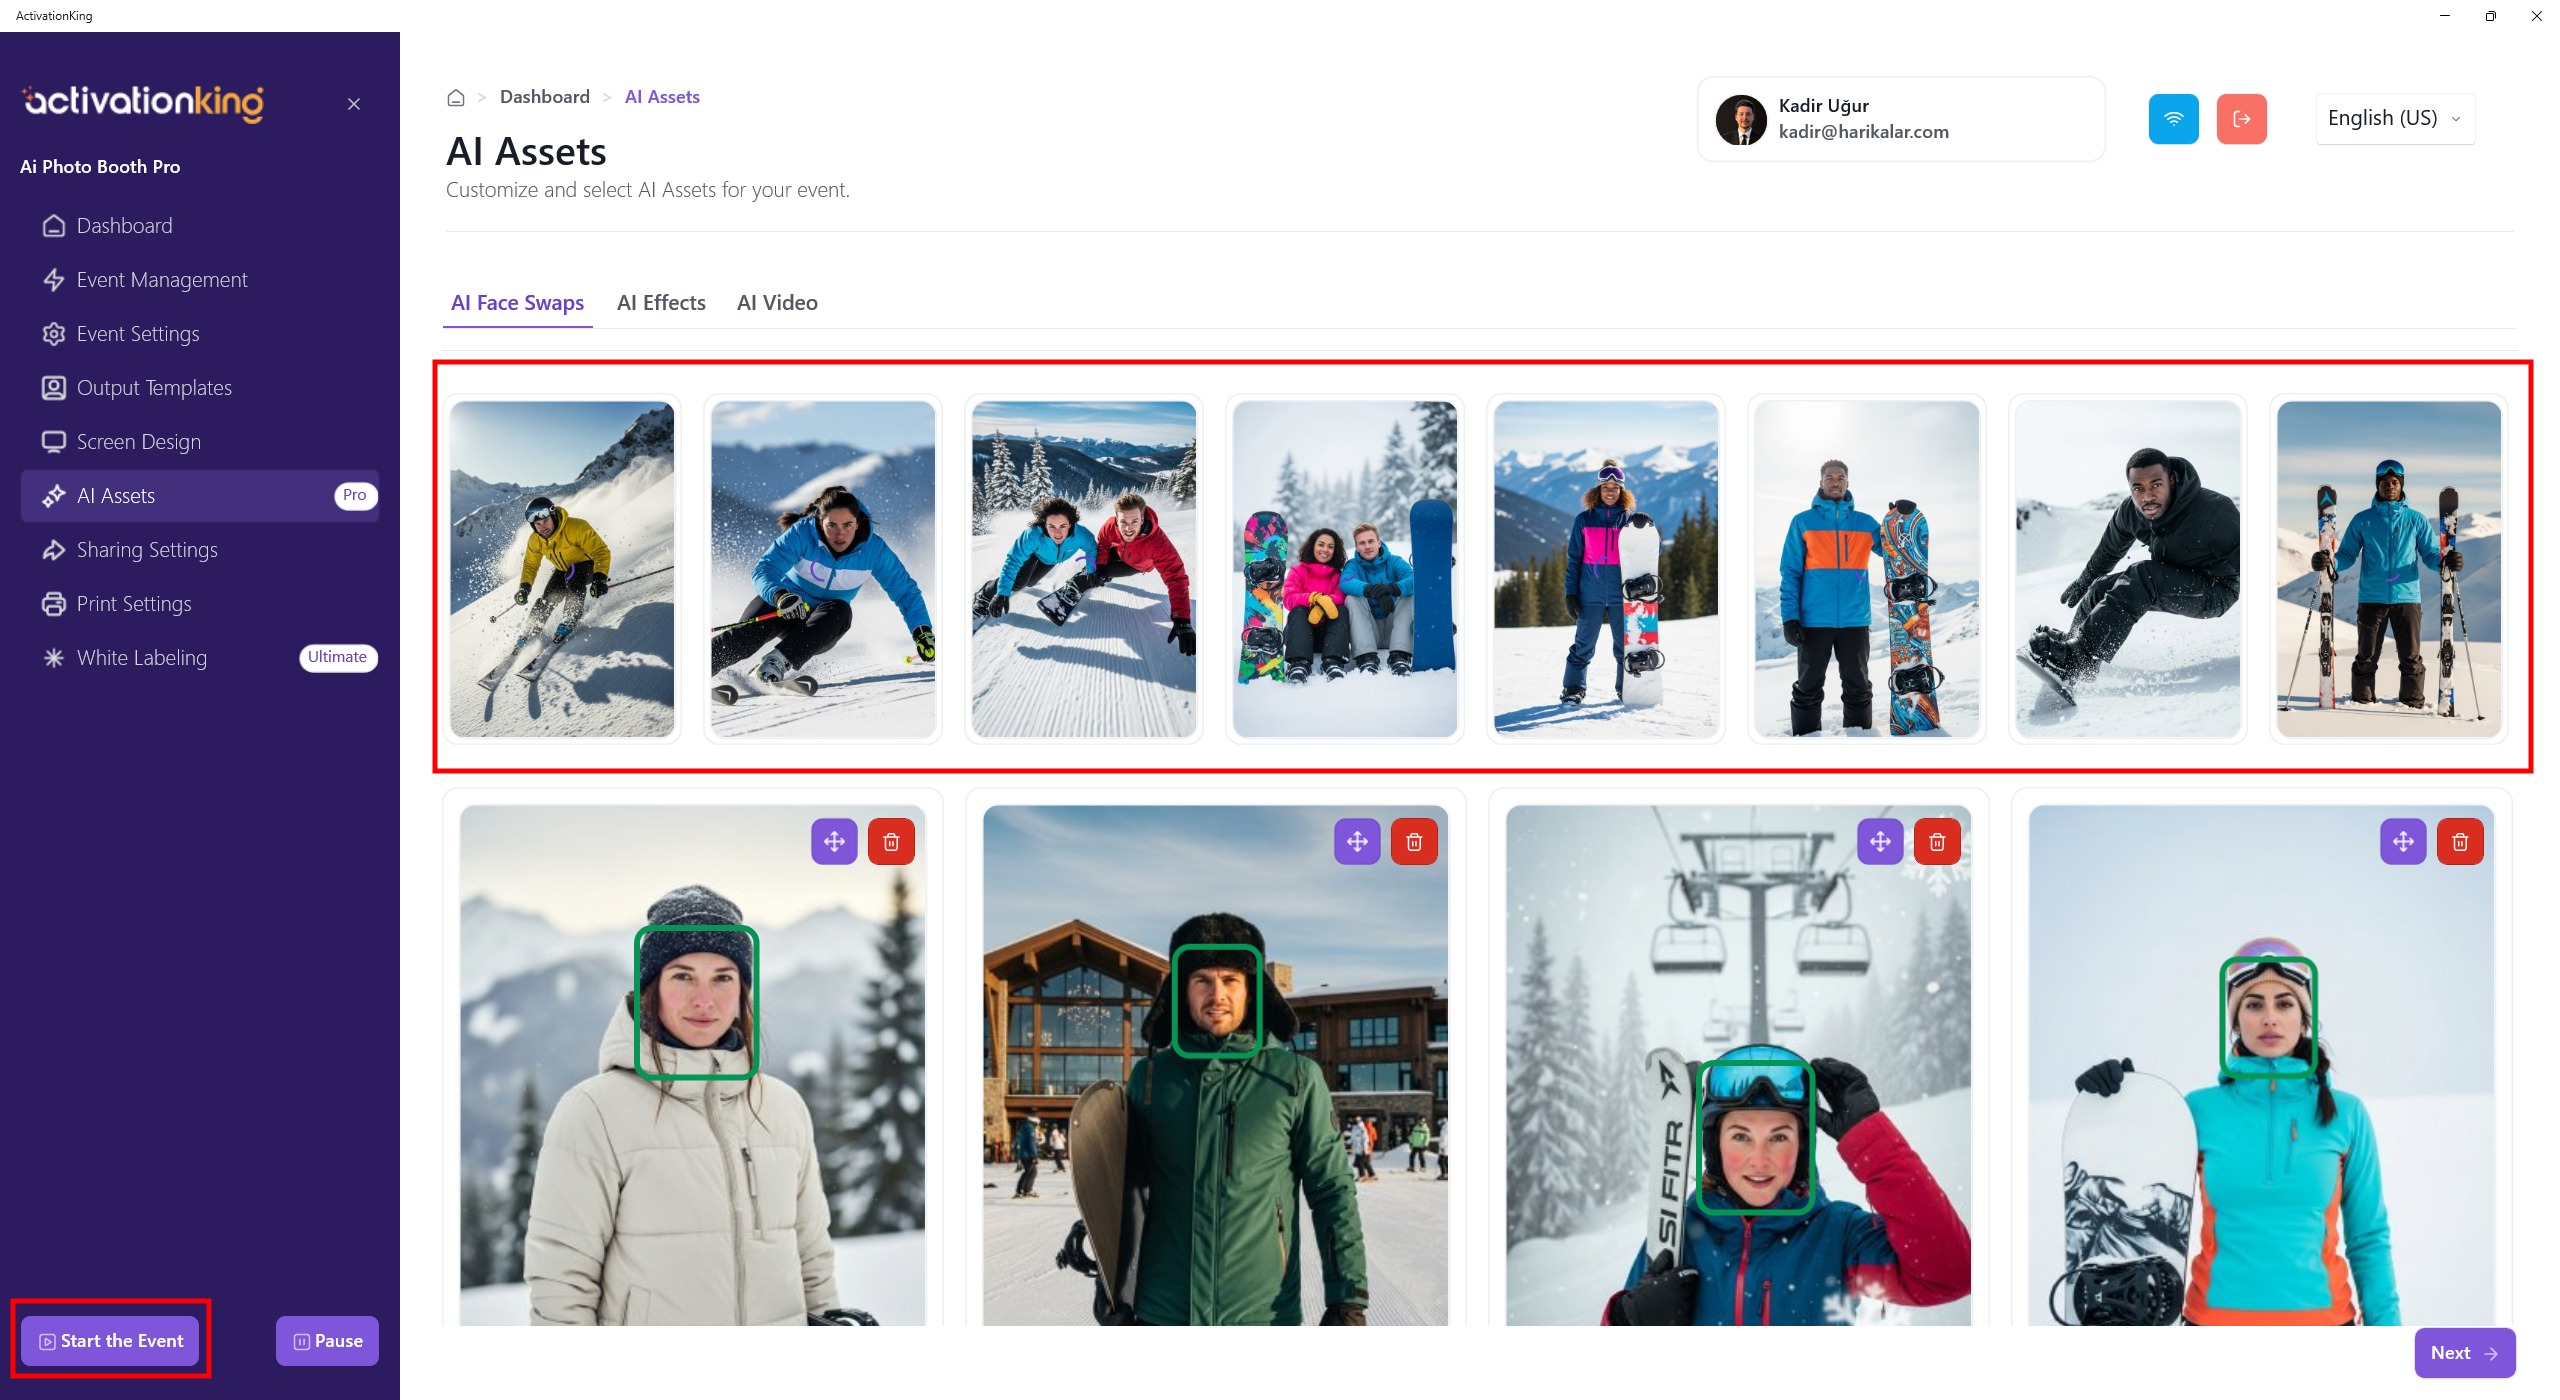The image size is (2560, 1400).
Task: Open Event Management in the sidebar
Action: [x=162, y=280]
